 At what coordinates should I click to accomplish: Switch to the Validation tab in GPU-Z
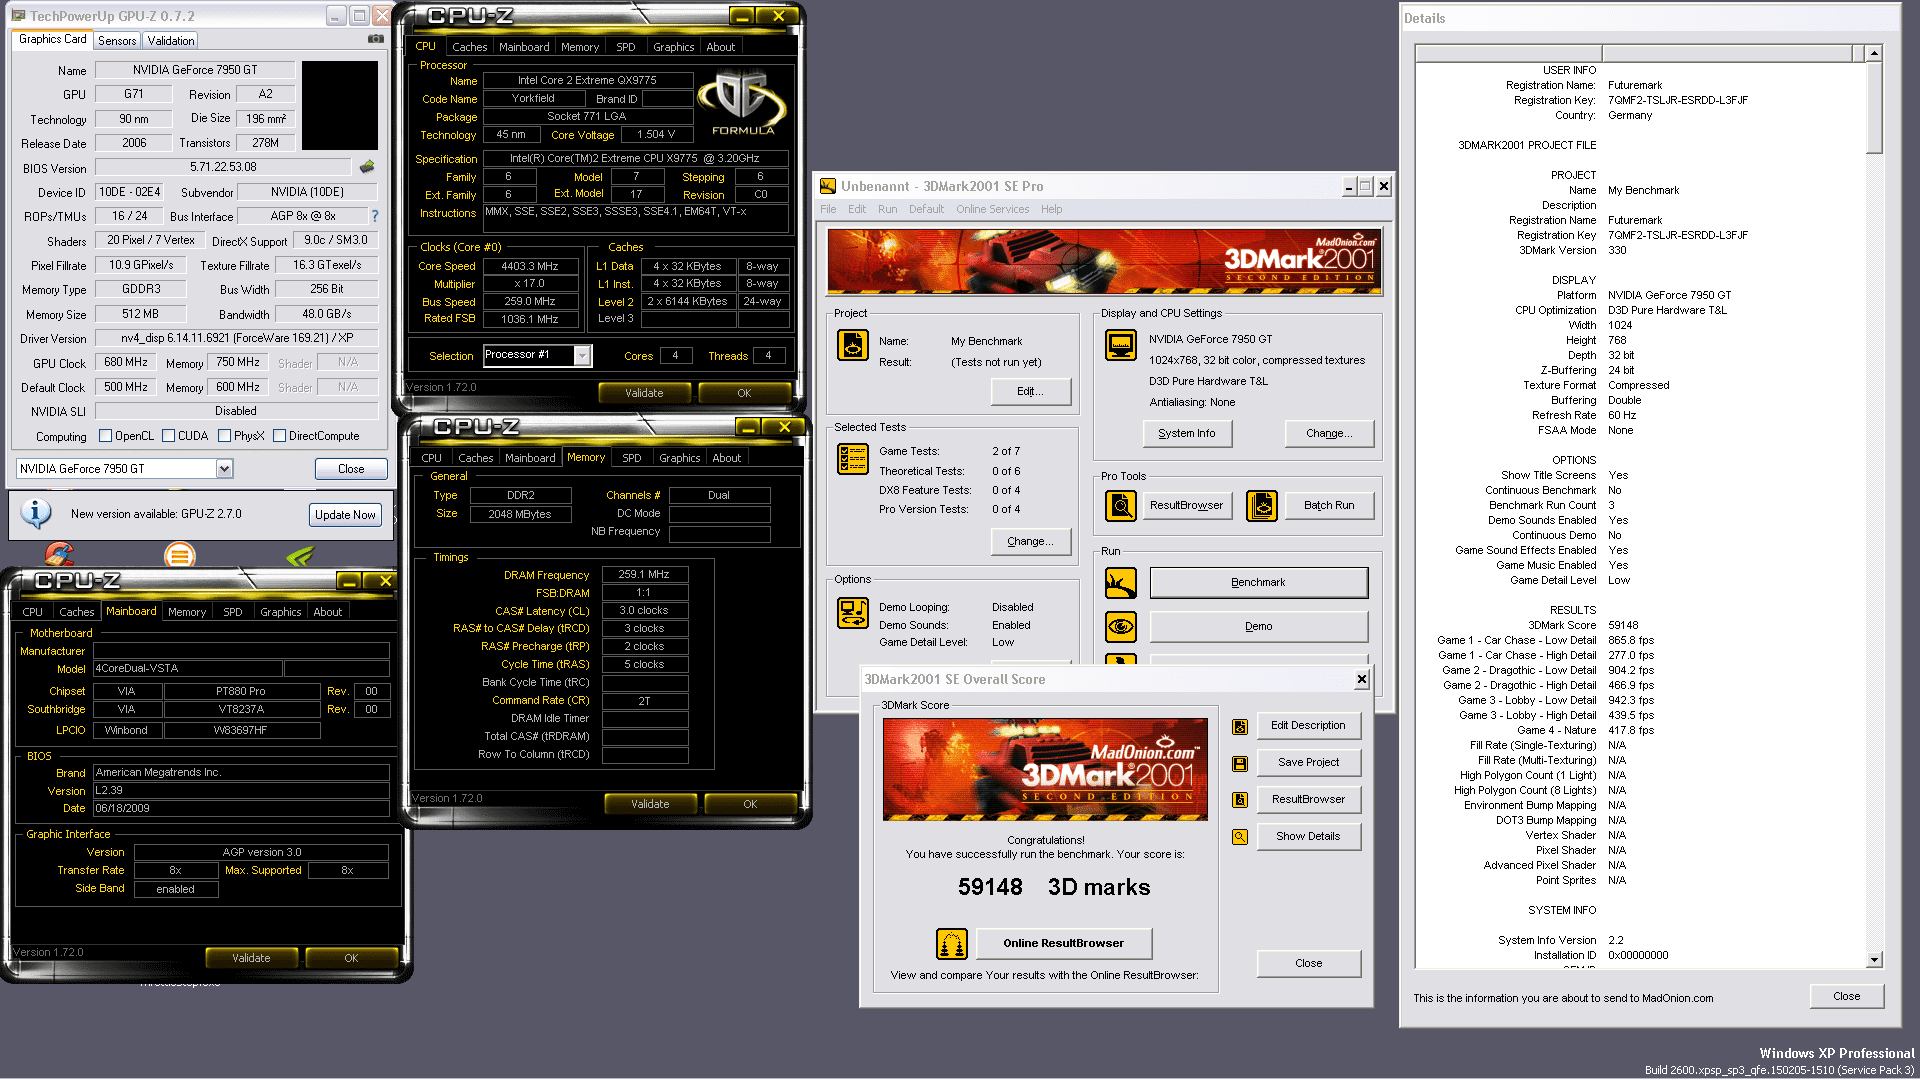point(171,41)
